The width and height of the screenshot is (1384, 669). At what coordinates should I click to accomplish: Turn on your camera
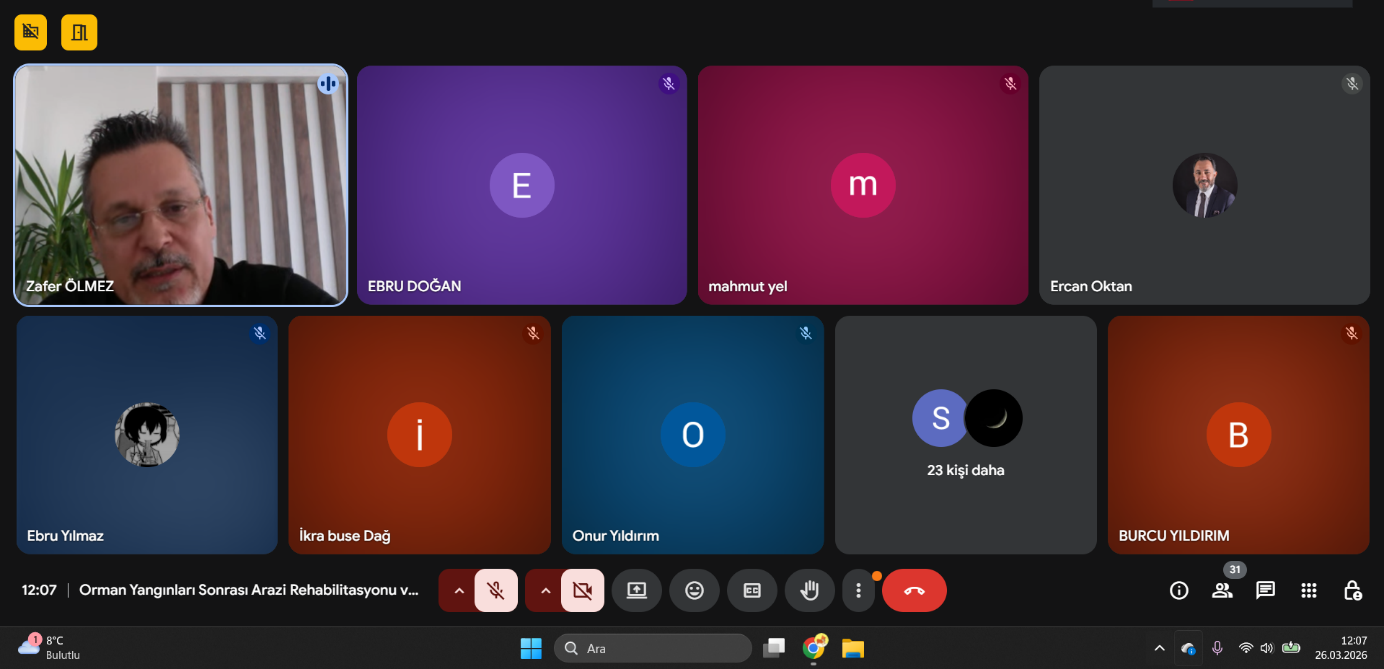click(582, 590)
